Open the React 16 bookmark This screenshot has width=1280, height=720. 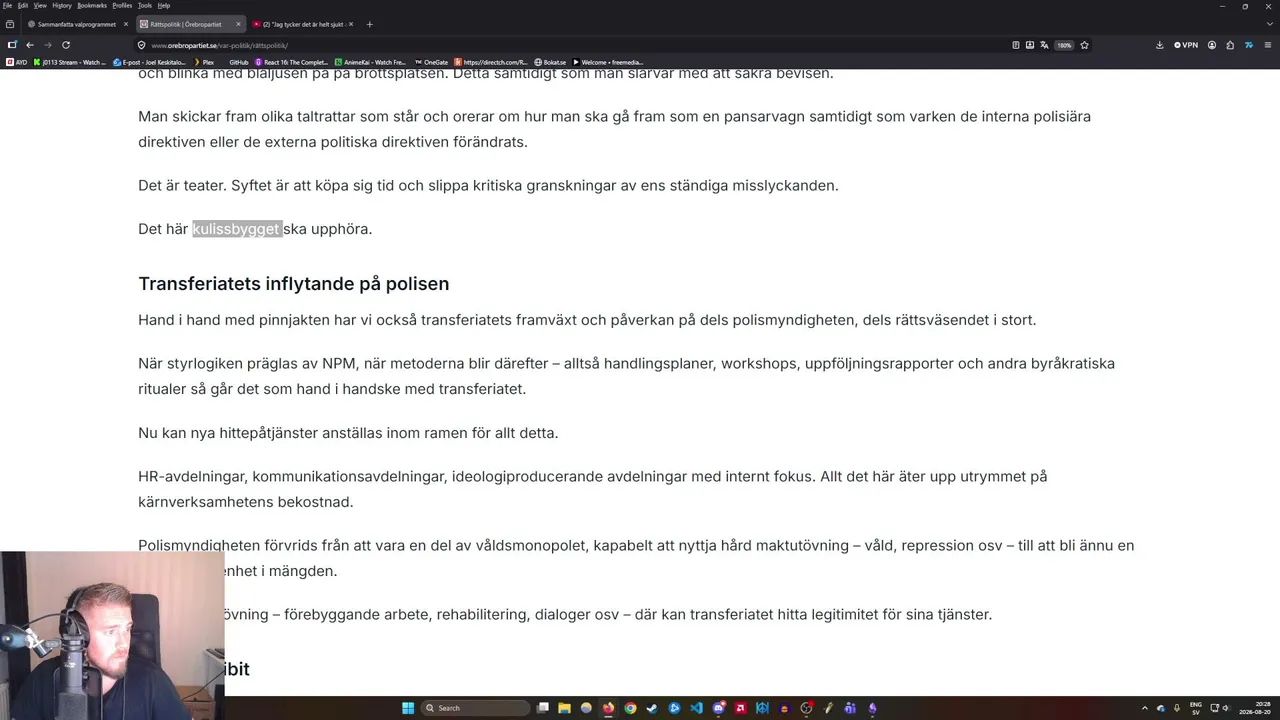point(292,62)
